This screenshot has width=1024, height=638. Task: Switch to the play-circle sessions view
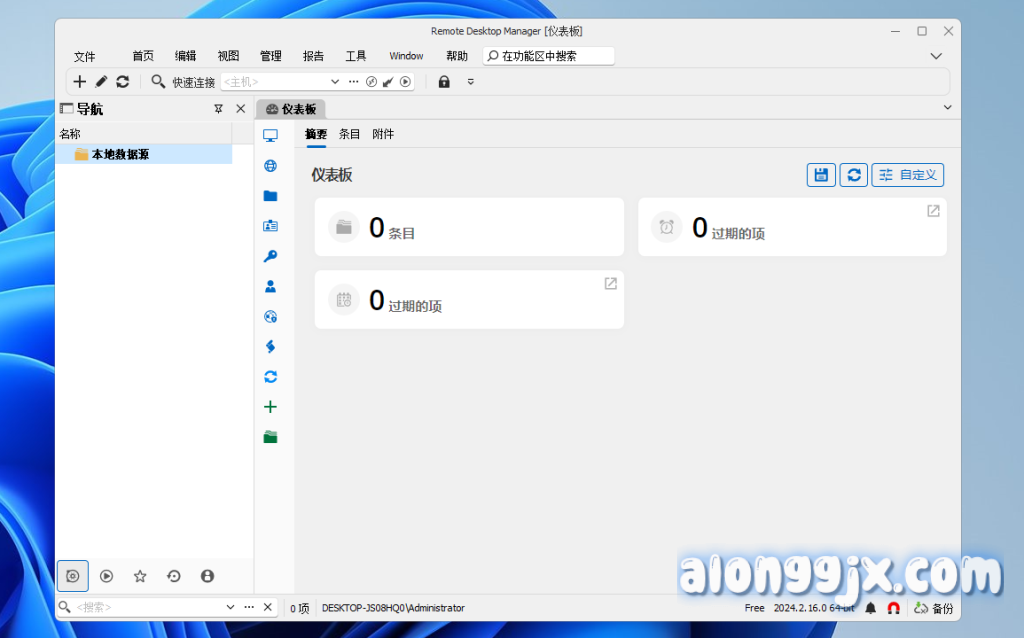click(x=106, y=576)
